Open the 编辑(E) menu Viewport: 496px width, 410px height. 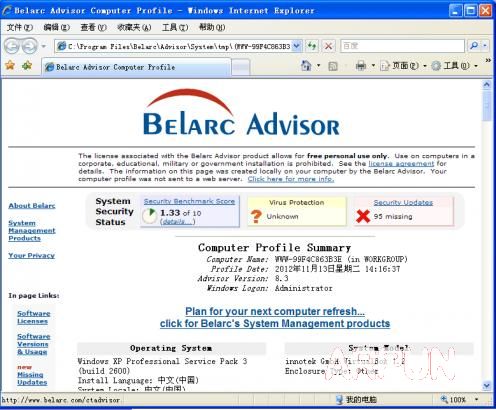57,27
